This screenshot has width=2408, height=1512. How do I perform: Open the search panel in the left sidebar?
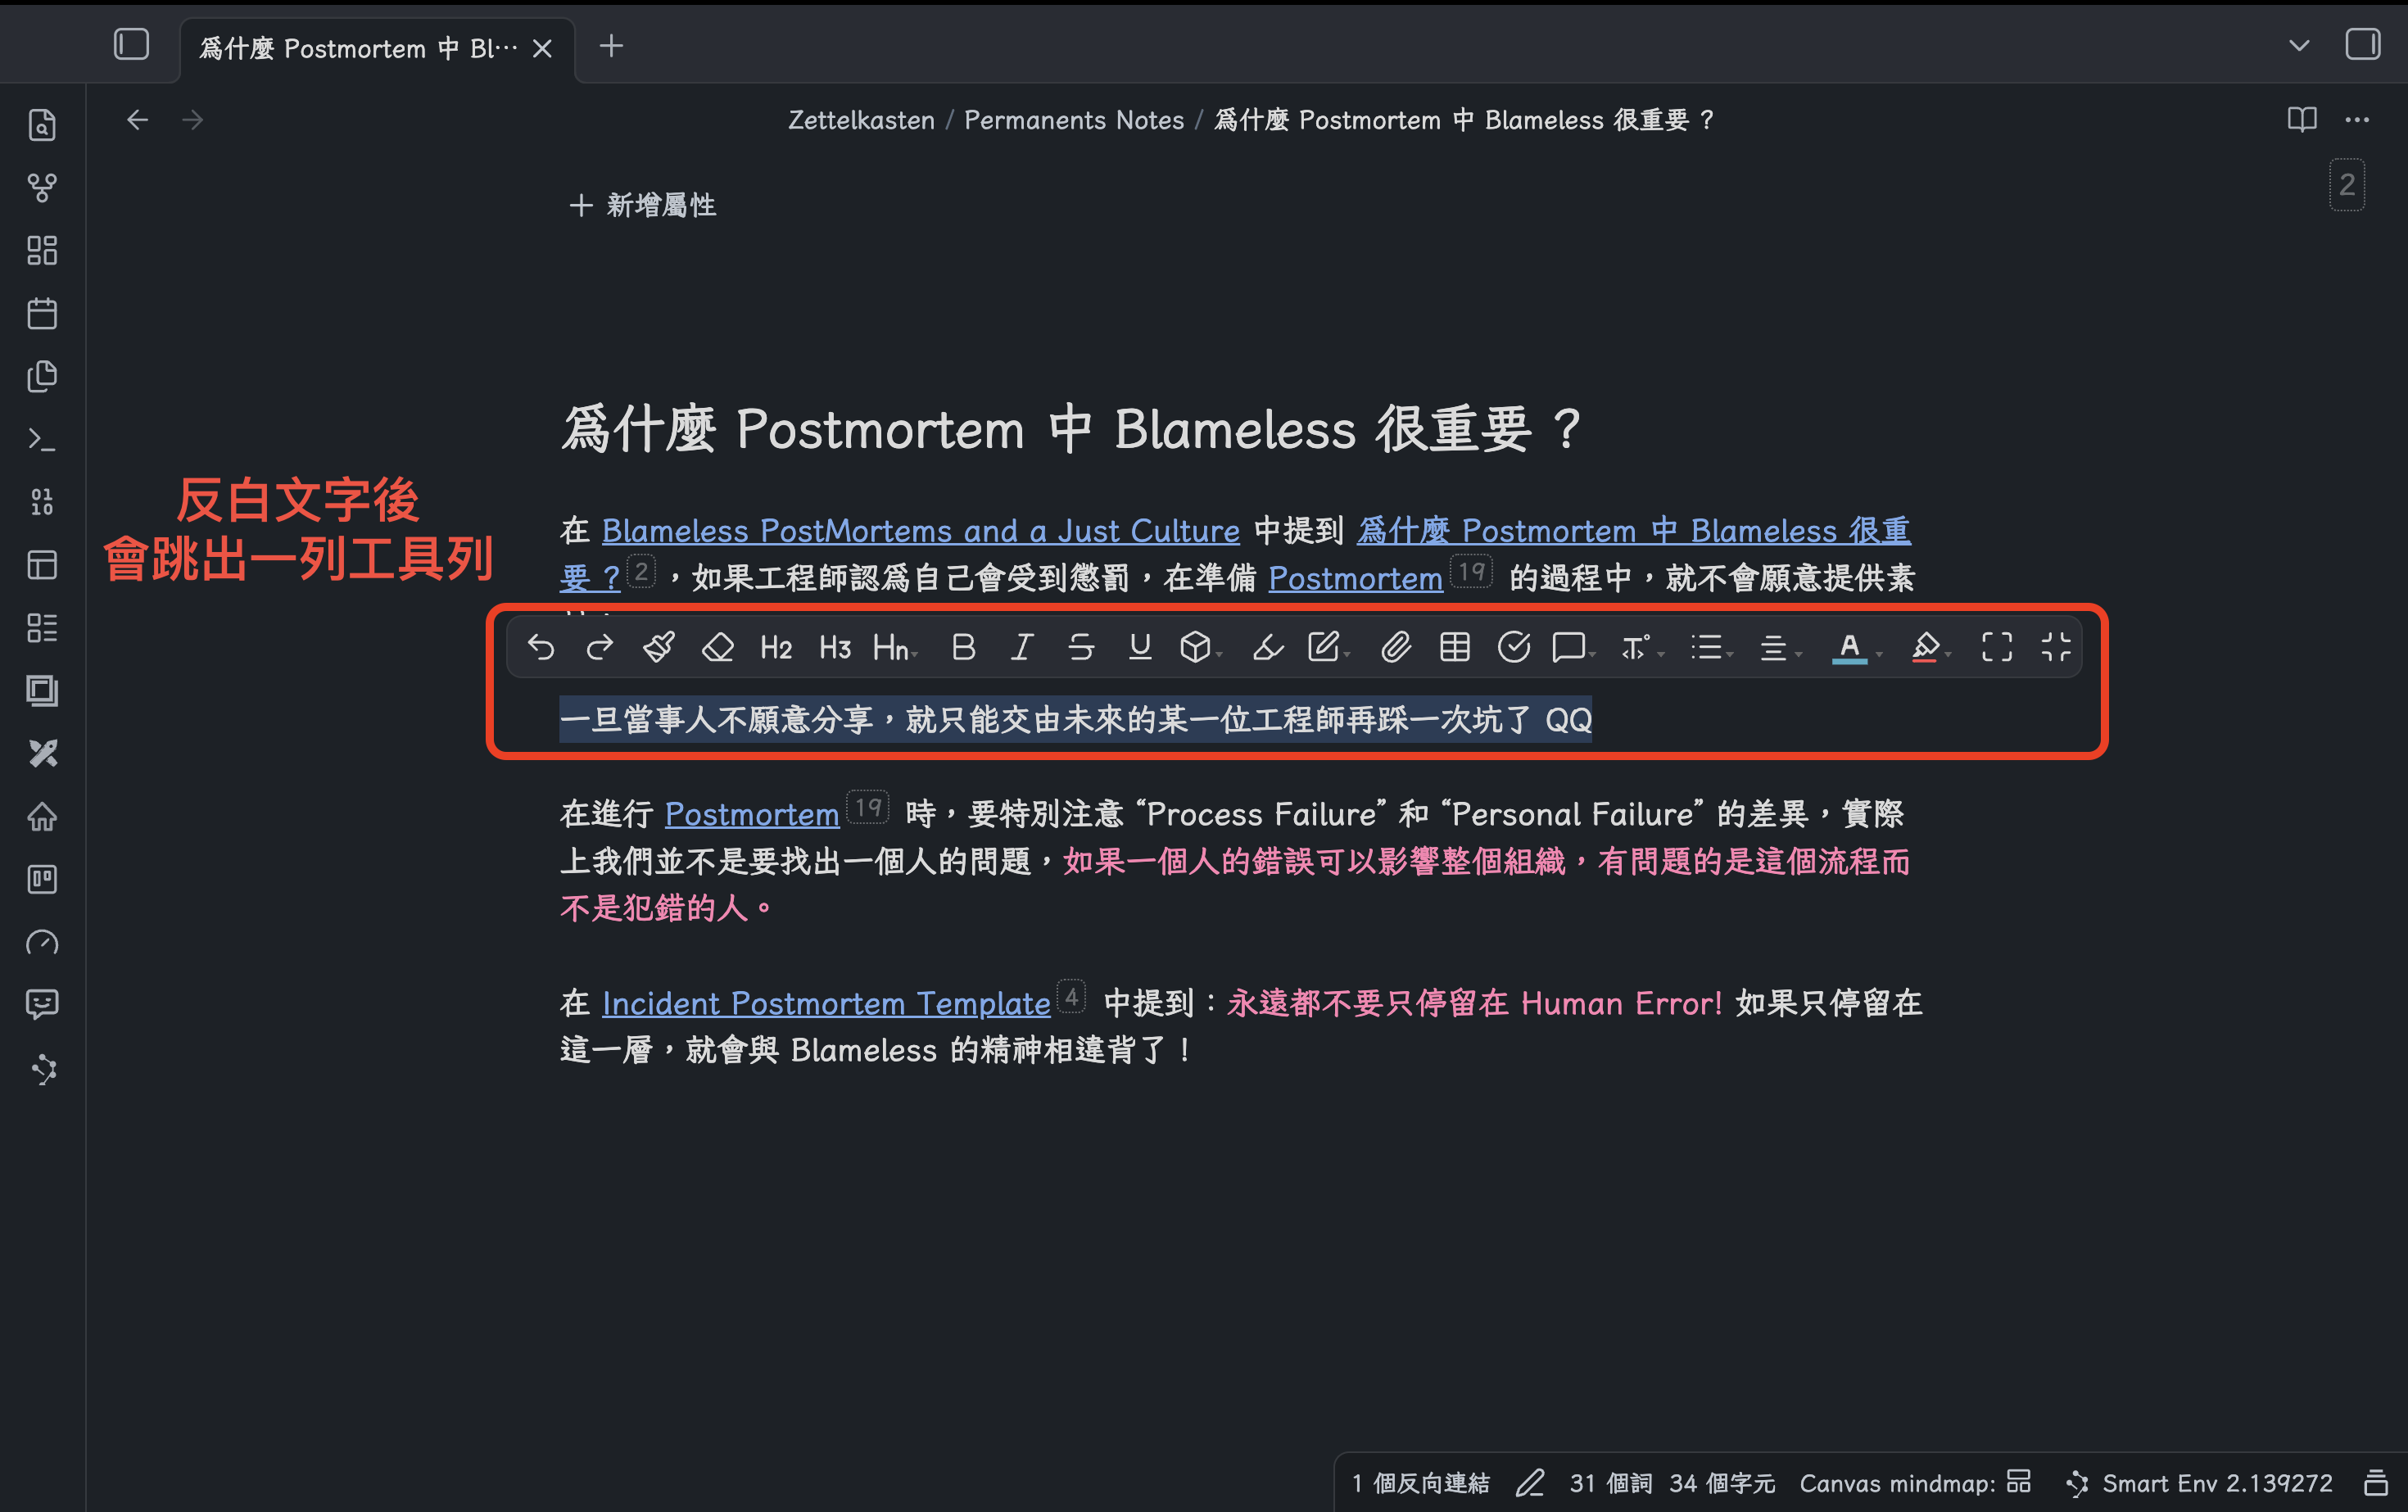pyautogui.click(x=42, y=124)
